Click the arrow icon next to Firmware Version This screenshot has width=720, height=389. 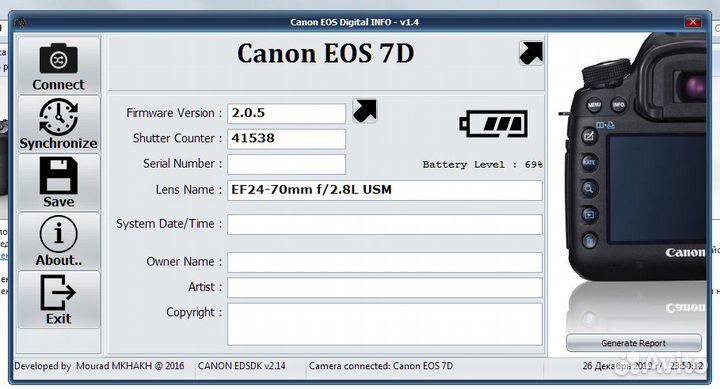[x=365, y=111]
